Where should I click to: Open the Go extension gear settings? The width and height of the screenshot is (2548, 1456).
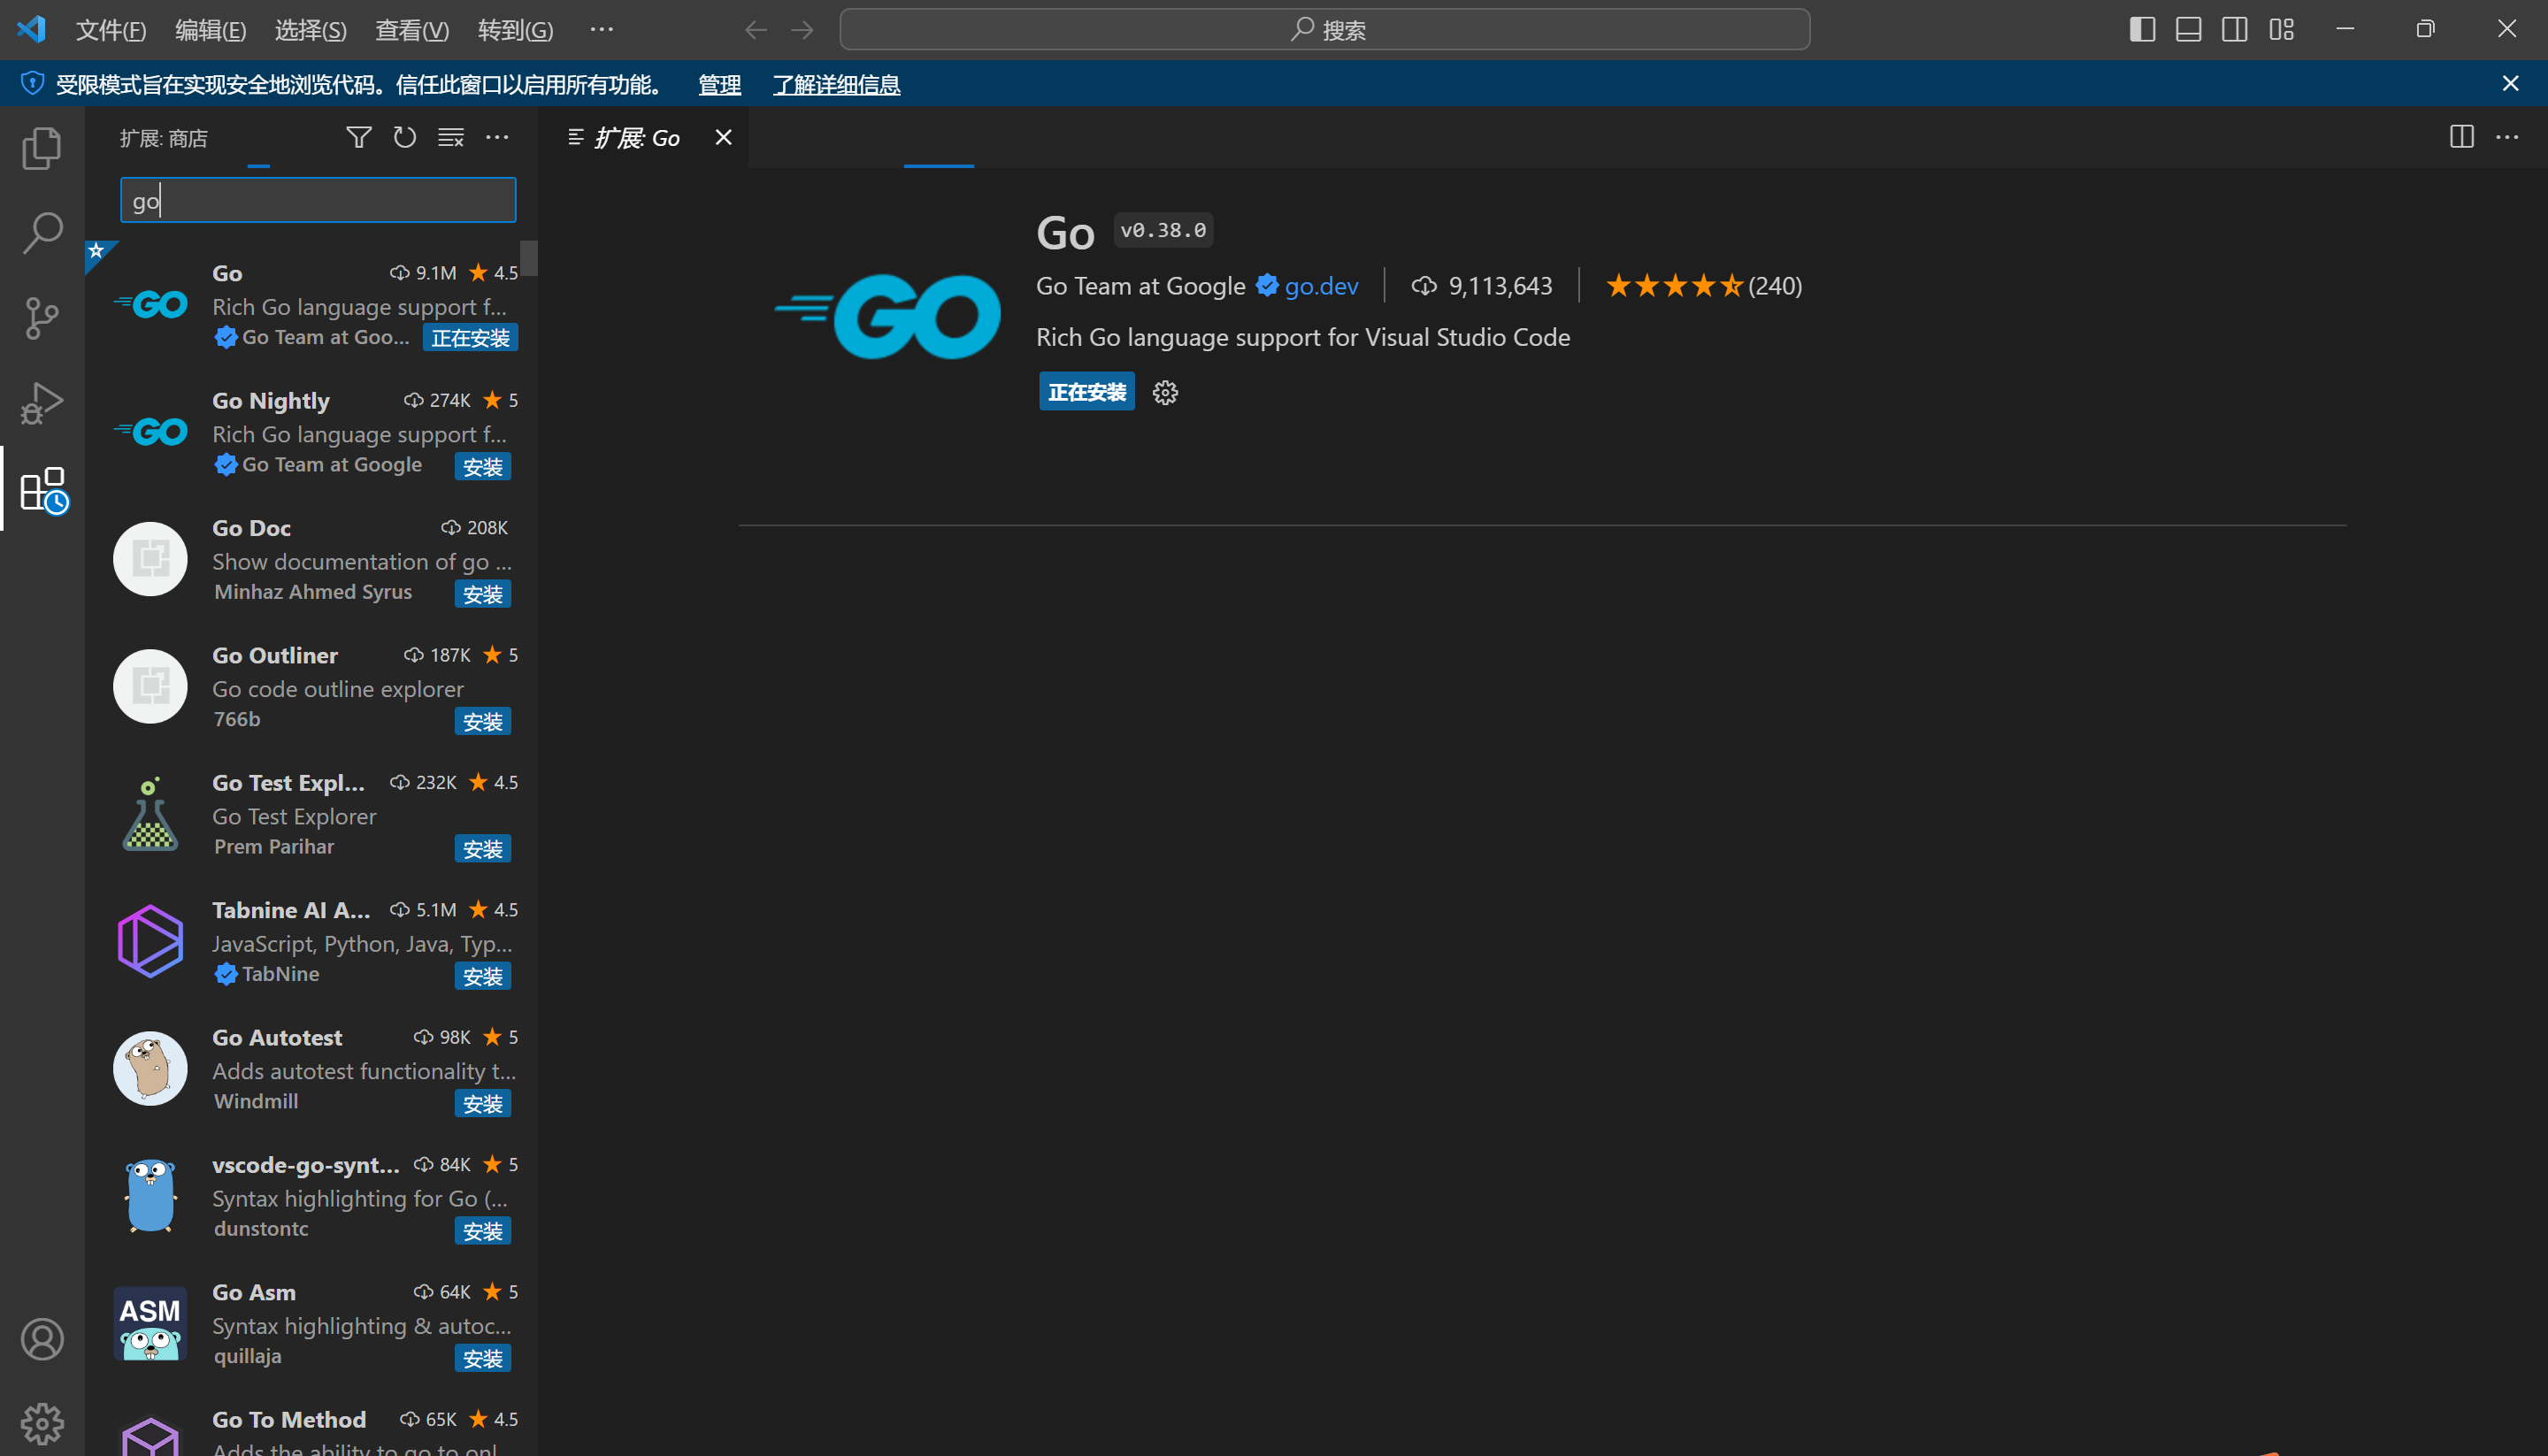pyautogui.click(x=1165, y=392)
